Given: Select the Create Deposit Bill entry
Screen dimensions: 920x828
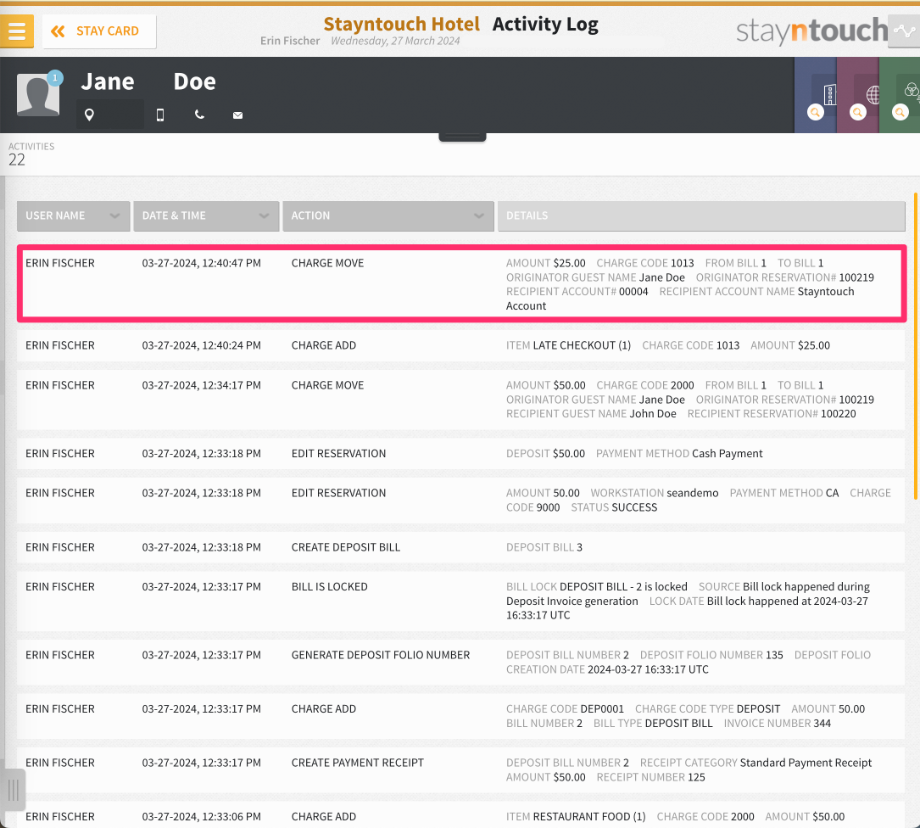Looking at the screenshot, I should 461,548.
